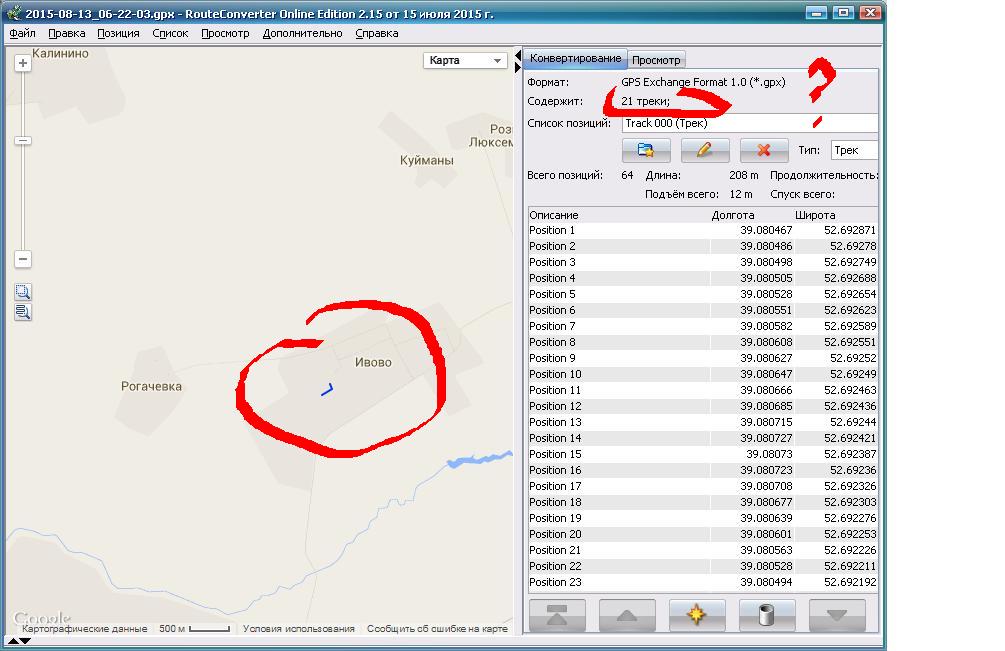Click the red X delete position list button
Viewport: 1005px width, 651px height.
pos(764,150)
